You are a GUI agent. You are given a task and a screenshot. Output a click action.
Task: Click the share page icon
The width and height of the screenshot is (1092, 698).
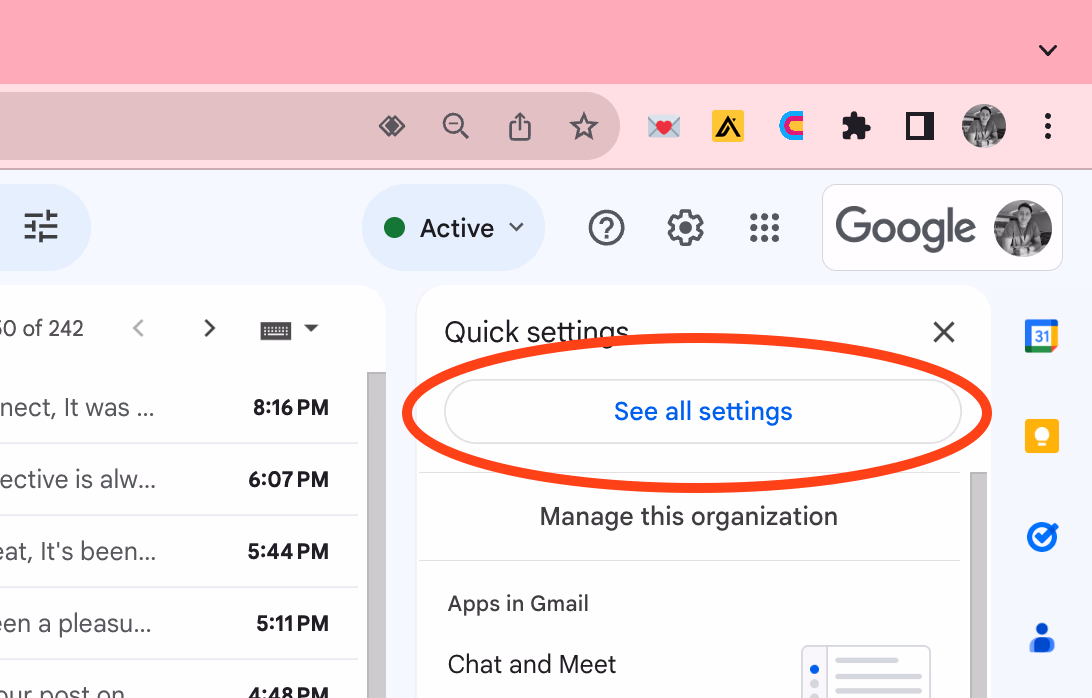pos(520,127)
